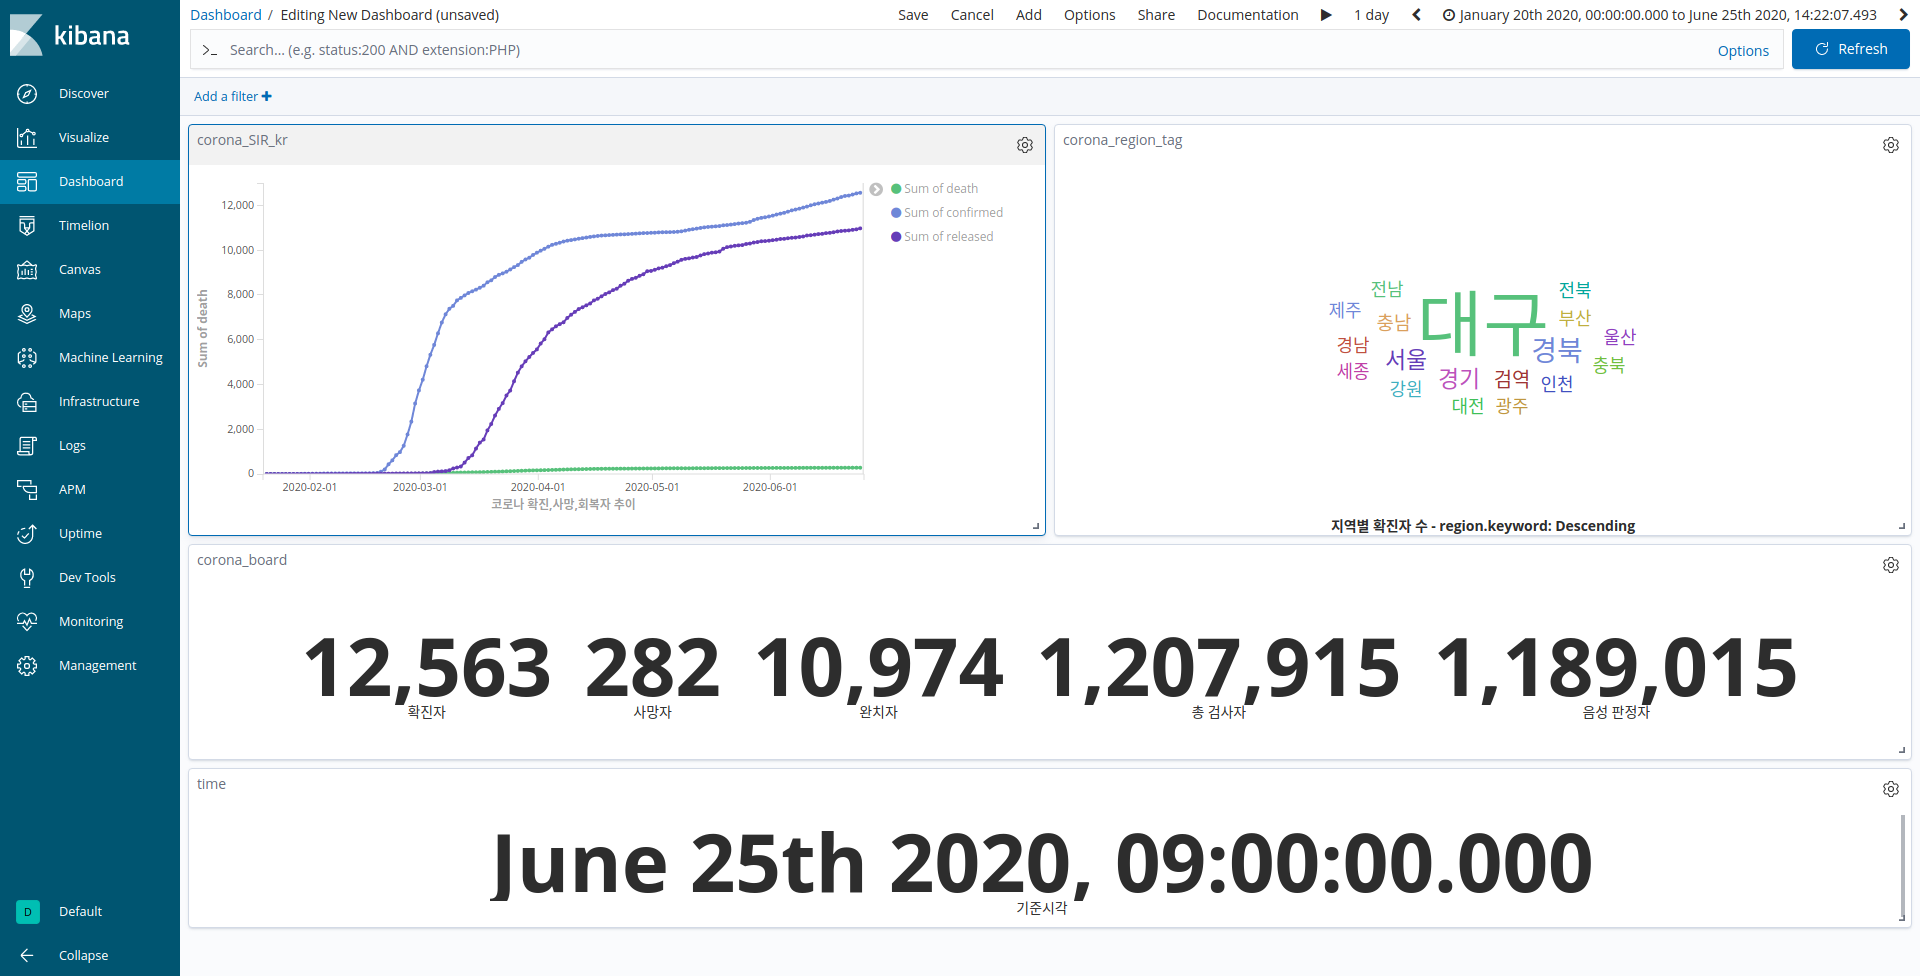Viewport: 1920px width, 976px height.
Task: Open the 1 day time interval dropdown
Action: (1371, 15)
